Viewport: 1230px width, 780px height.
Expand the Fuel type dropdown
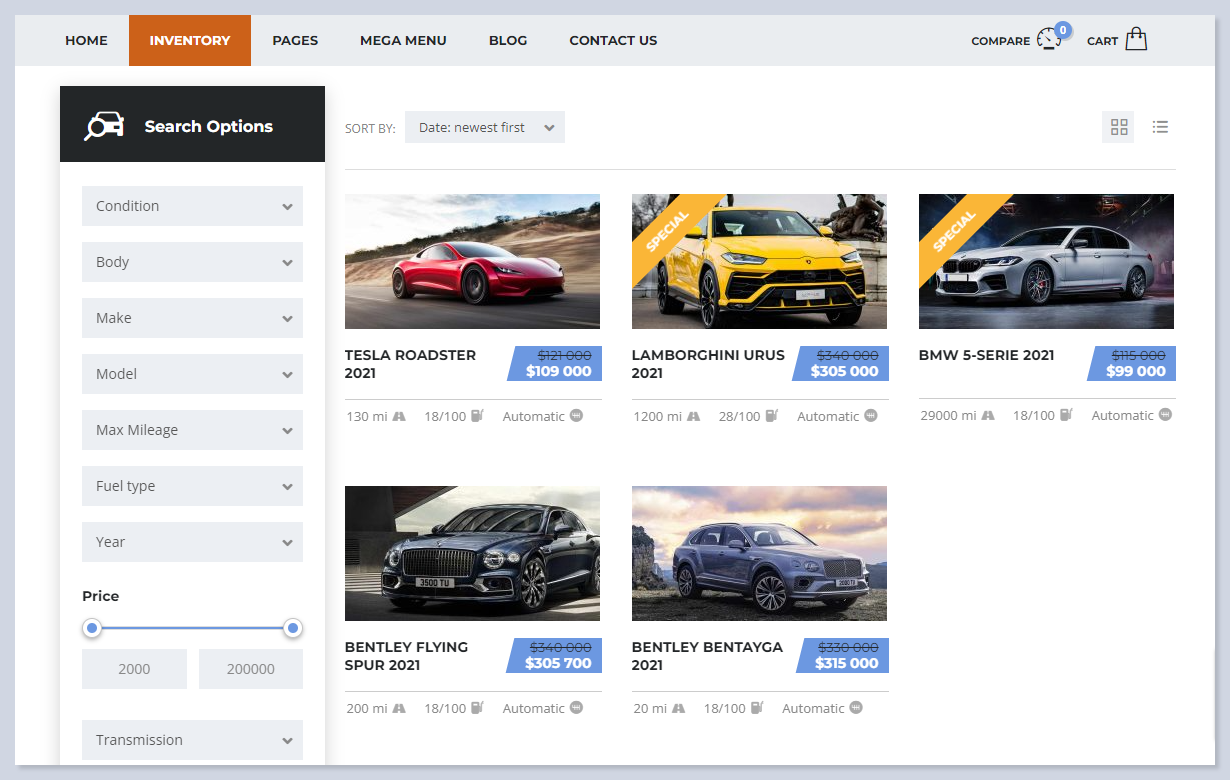click(x=192, y=486)
